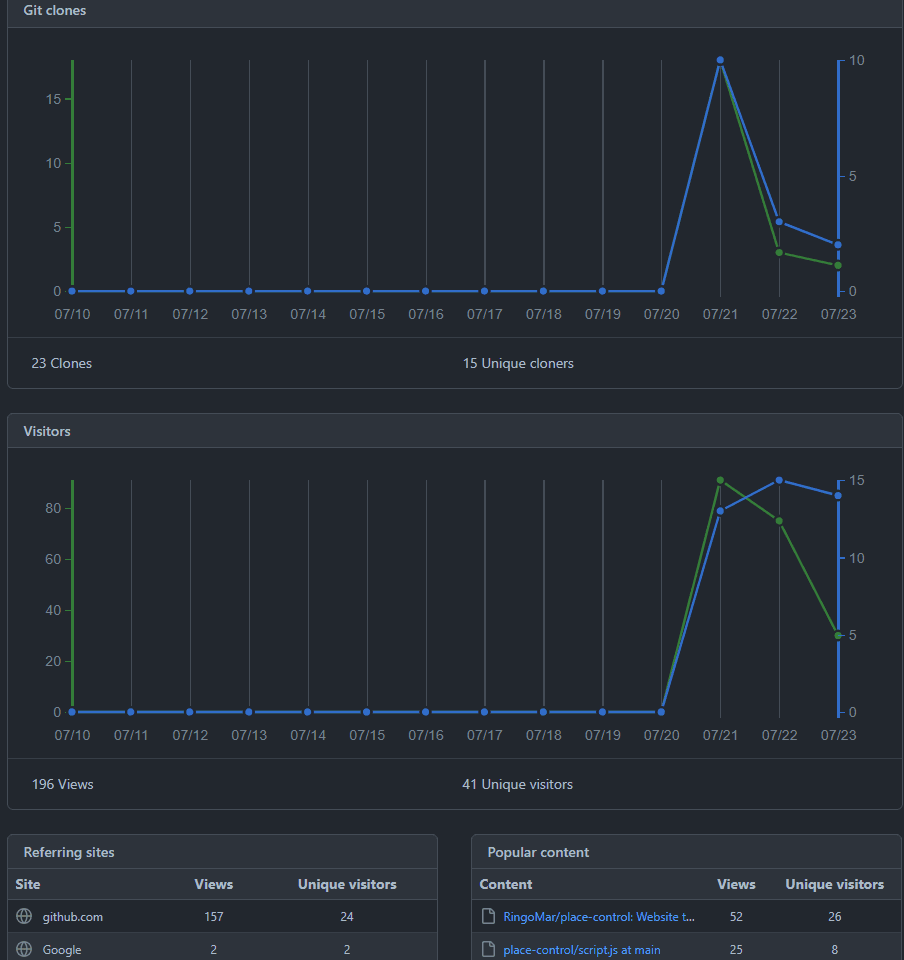Image resolution: width=904 pixels, height=960 pixels.
Task: Click Git clones peak data point on 07/21
Action: (x=720, y=61)
